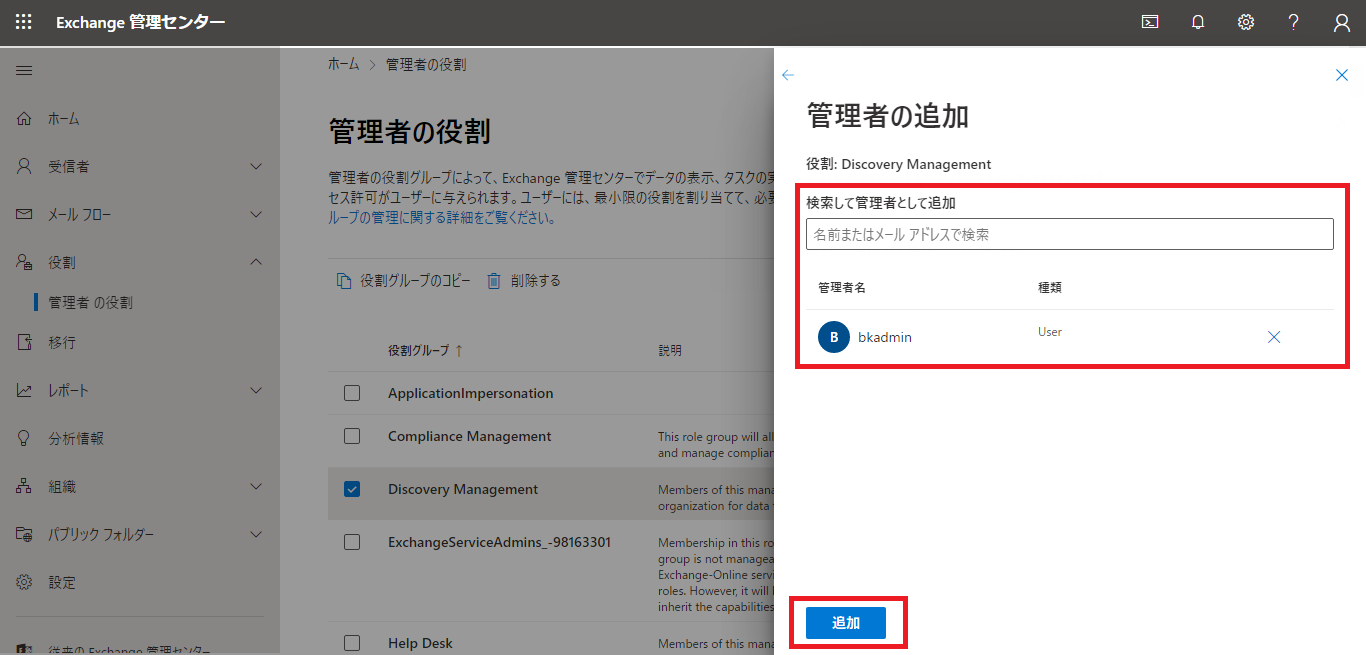
Task: Open the app launcher waffle icon
Action: [x=24, y=22]
